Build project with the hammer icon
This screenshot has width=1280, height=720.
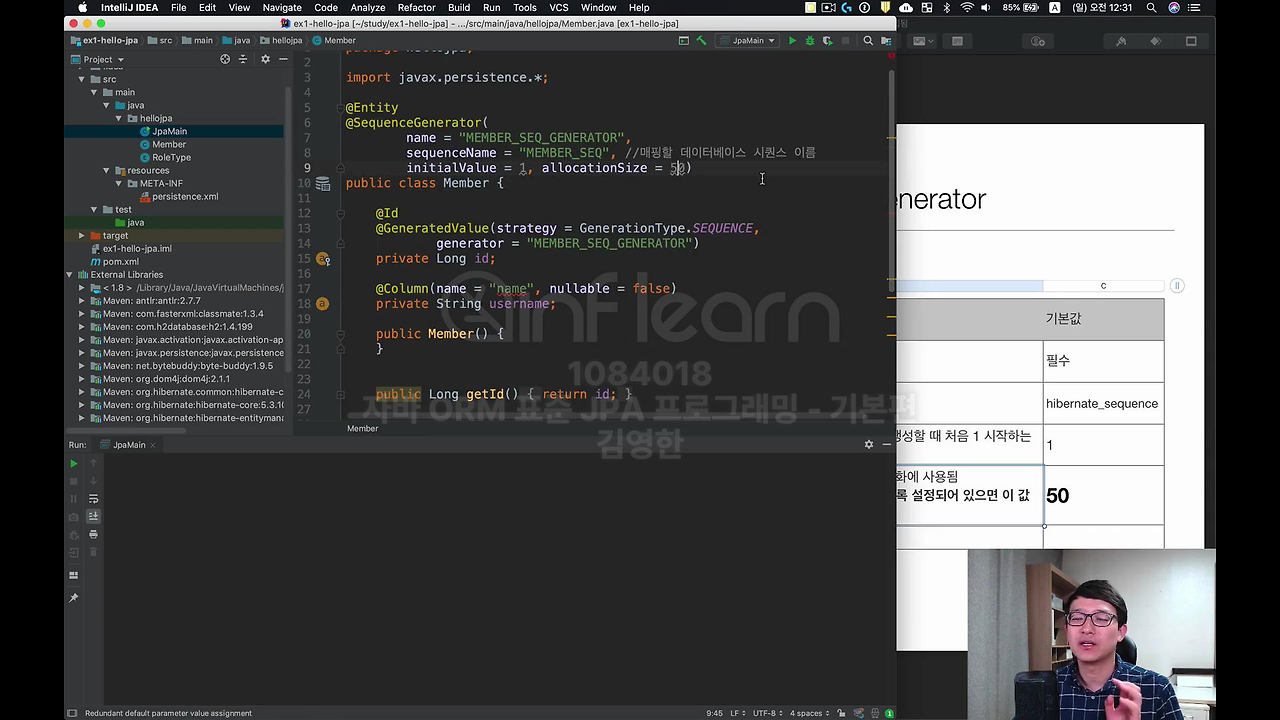point(701,41)
